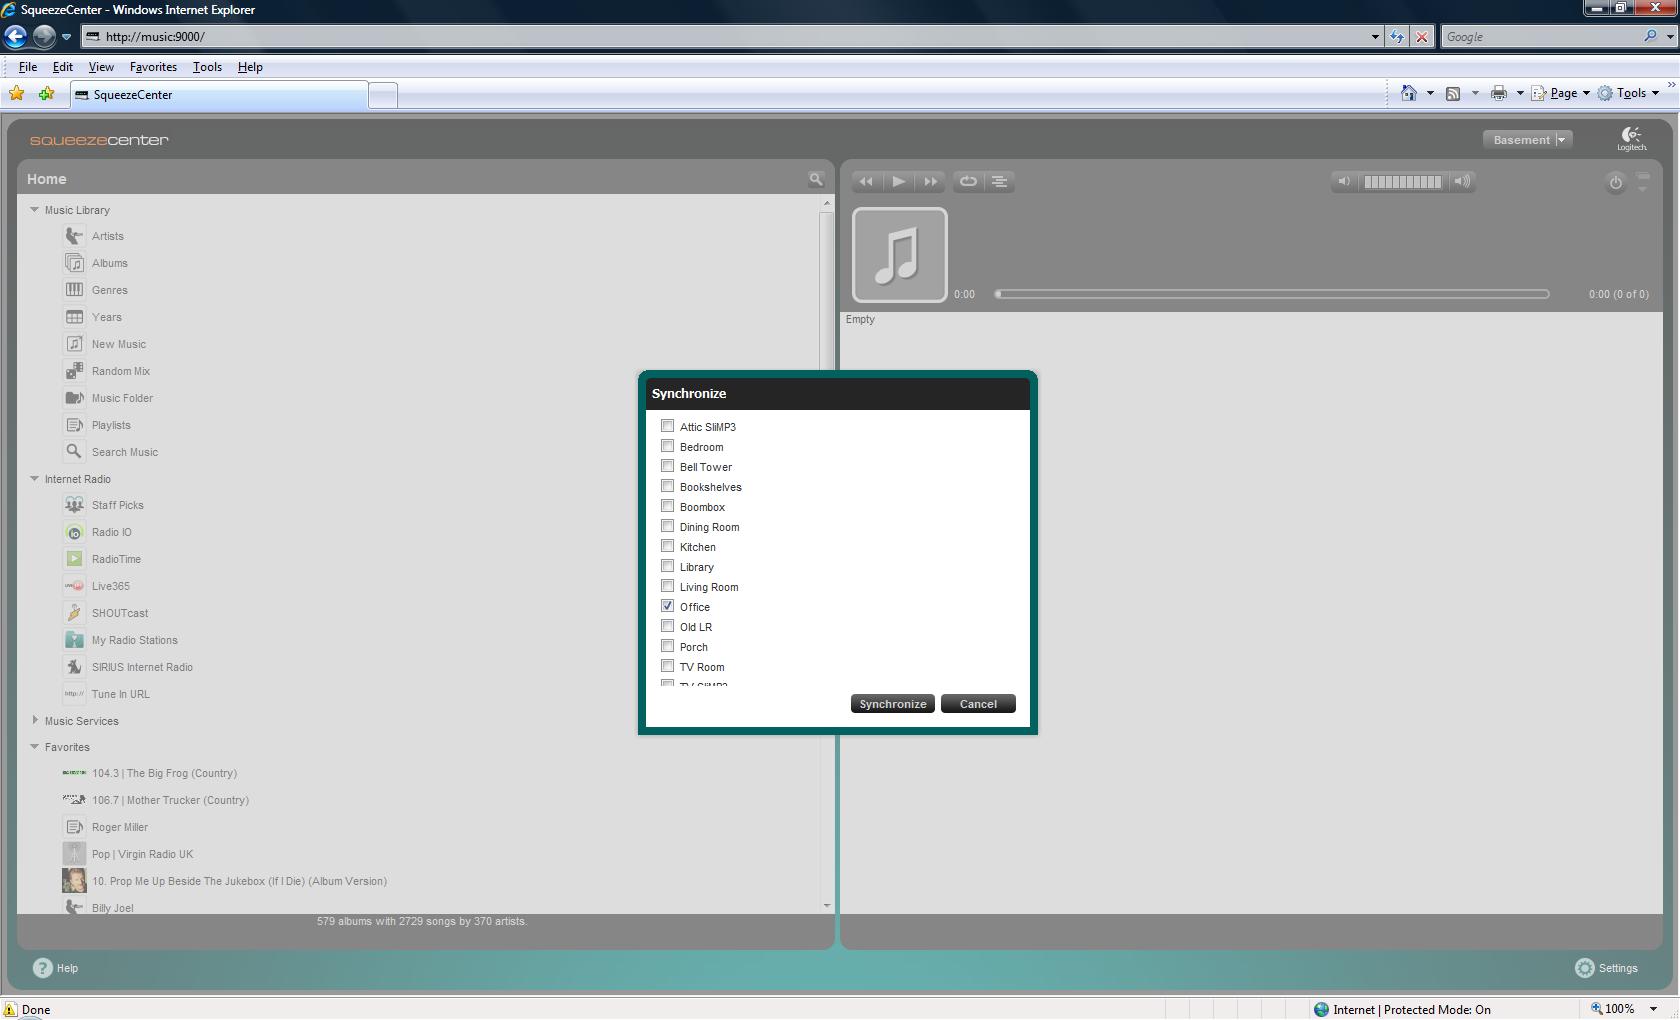The height and width of the screenshot is (1020, 1680).
Task: Click the repeat icon in player controls
Action: tap(968, 182)
